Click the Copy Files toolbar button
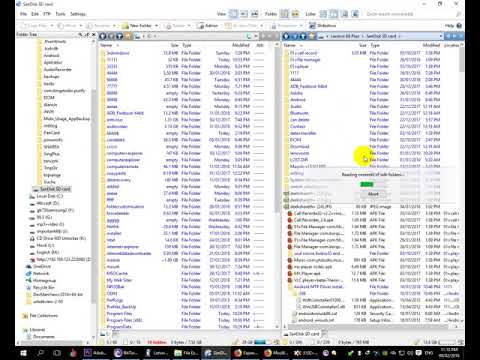This screenshot has width=480, height=360. [x=35, y=26]
